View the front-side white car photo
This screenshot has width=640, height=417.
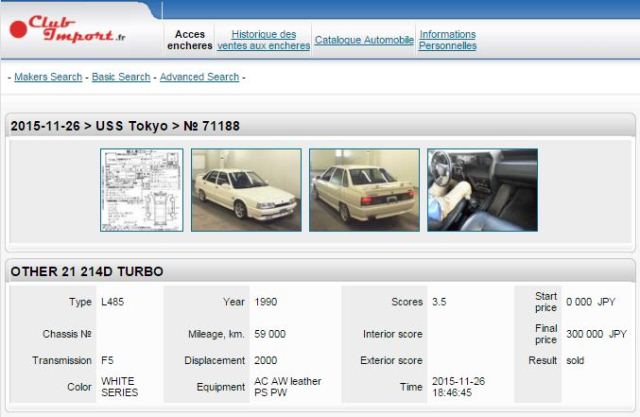point(246,190)
